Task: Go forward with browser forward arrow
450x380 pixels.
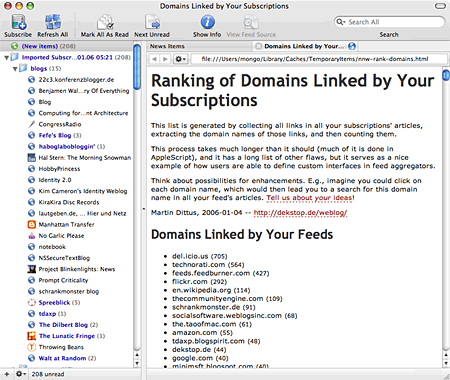Action: point(165,59)
